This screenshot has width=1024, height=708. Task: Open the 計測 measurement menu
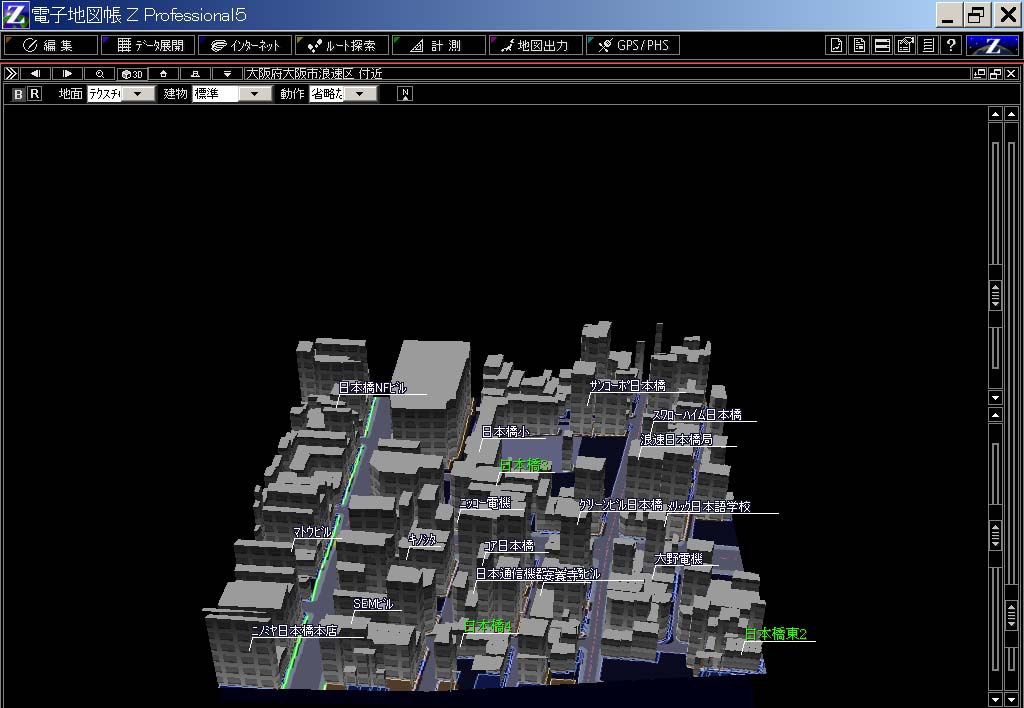point(439,45)
